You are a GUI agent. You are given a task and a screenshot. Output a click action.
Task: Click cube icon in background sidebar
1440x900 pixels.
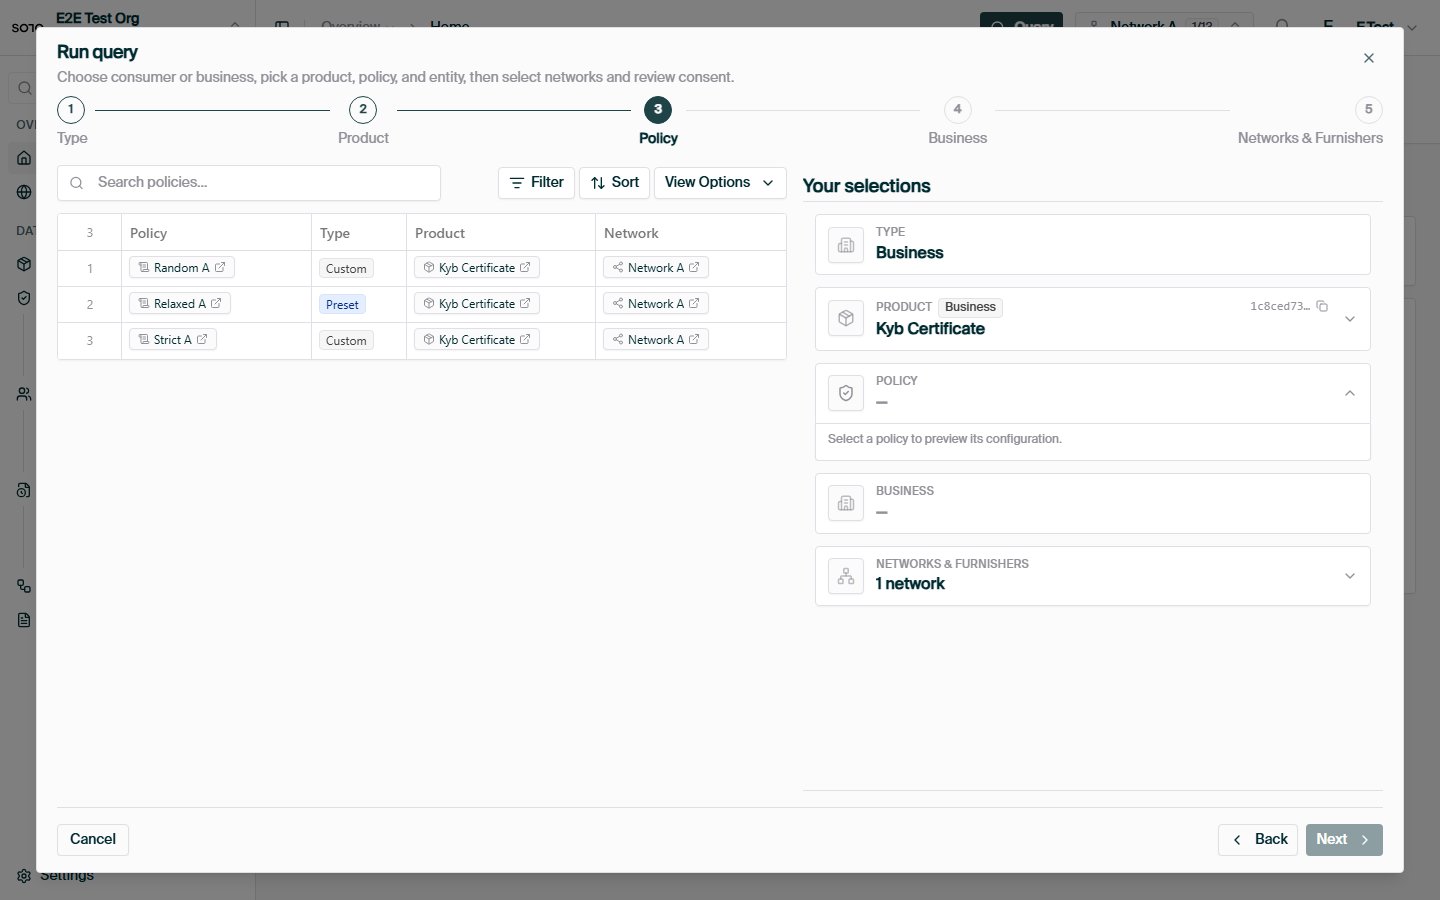click(x=24, y=264)
